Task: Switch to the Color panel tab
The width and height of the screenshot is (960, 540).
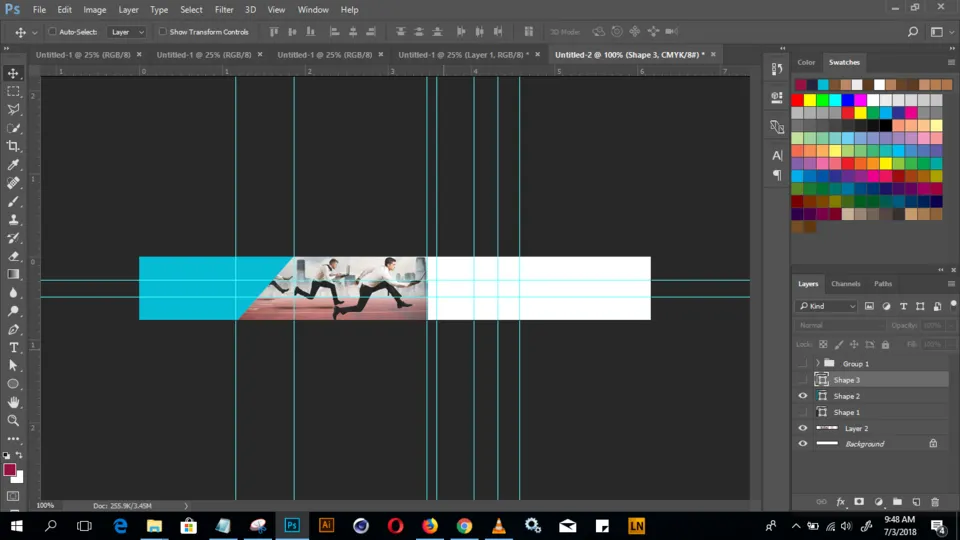Action: 806,62
